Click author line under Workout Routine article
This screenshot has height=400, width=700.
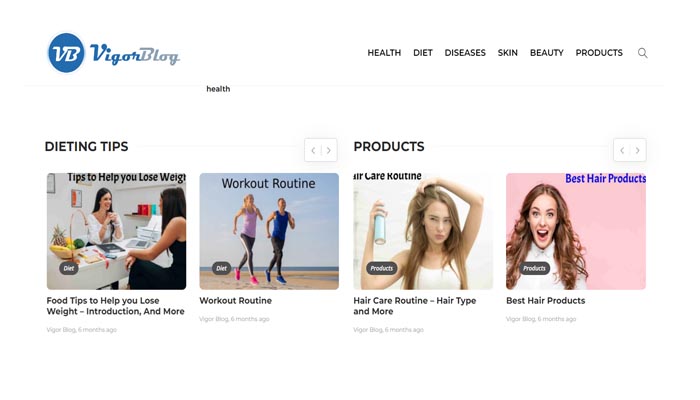coord(234,319)
